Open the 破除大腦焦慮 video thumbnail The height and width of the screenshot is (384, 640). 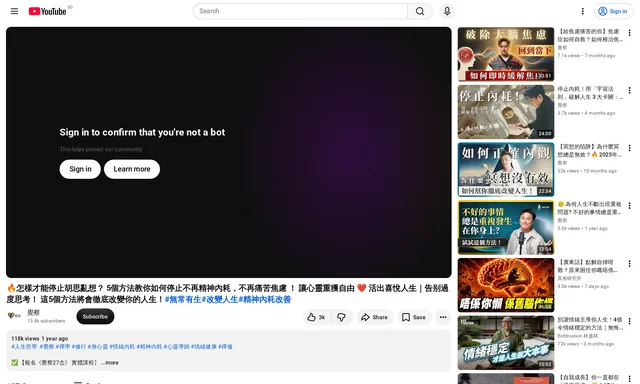506,54
